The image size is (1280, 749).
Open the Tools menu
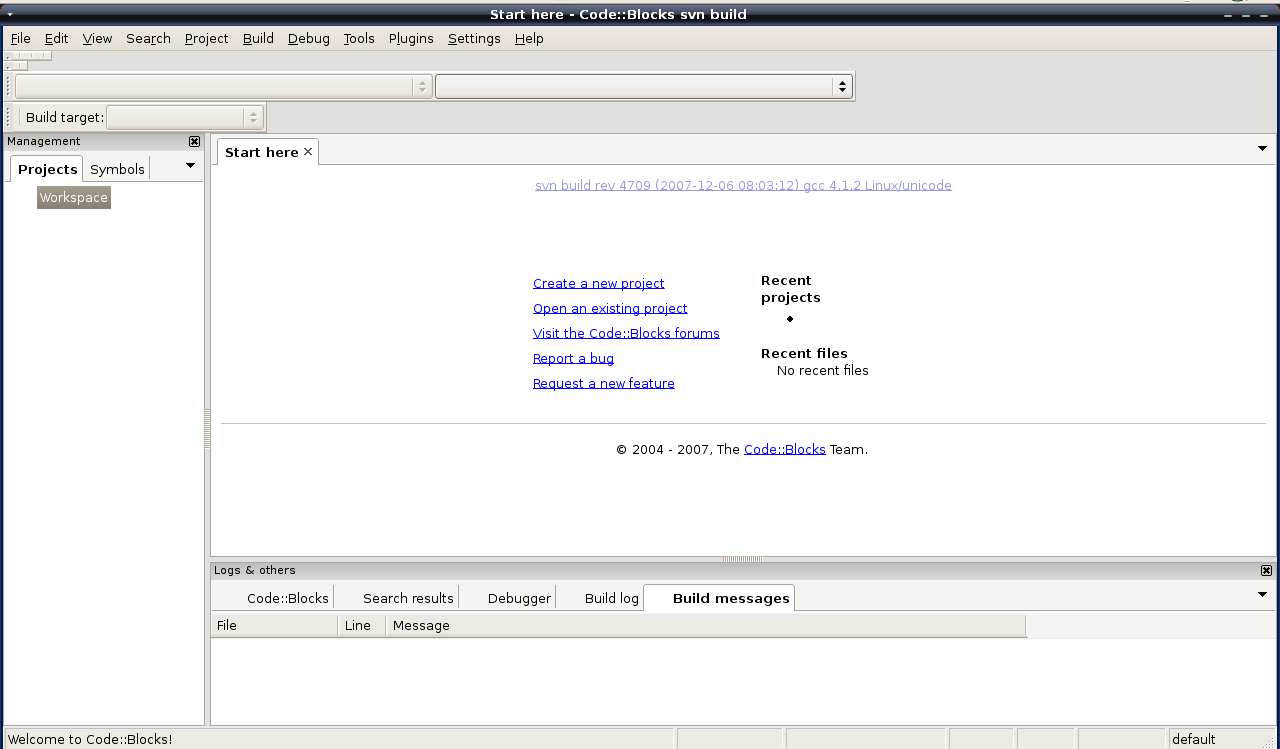click(x=359, y=38)
